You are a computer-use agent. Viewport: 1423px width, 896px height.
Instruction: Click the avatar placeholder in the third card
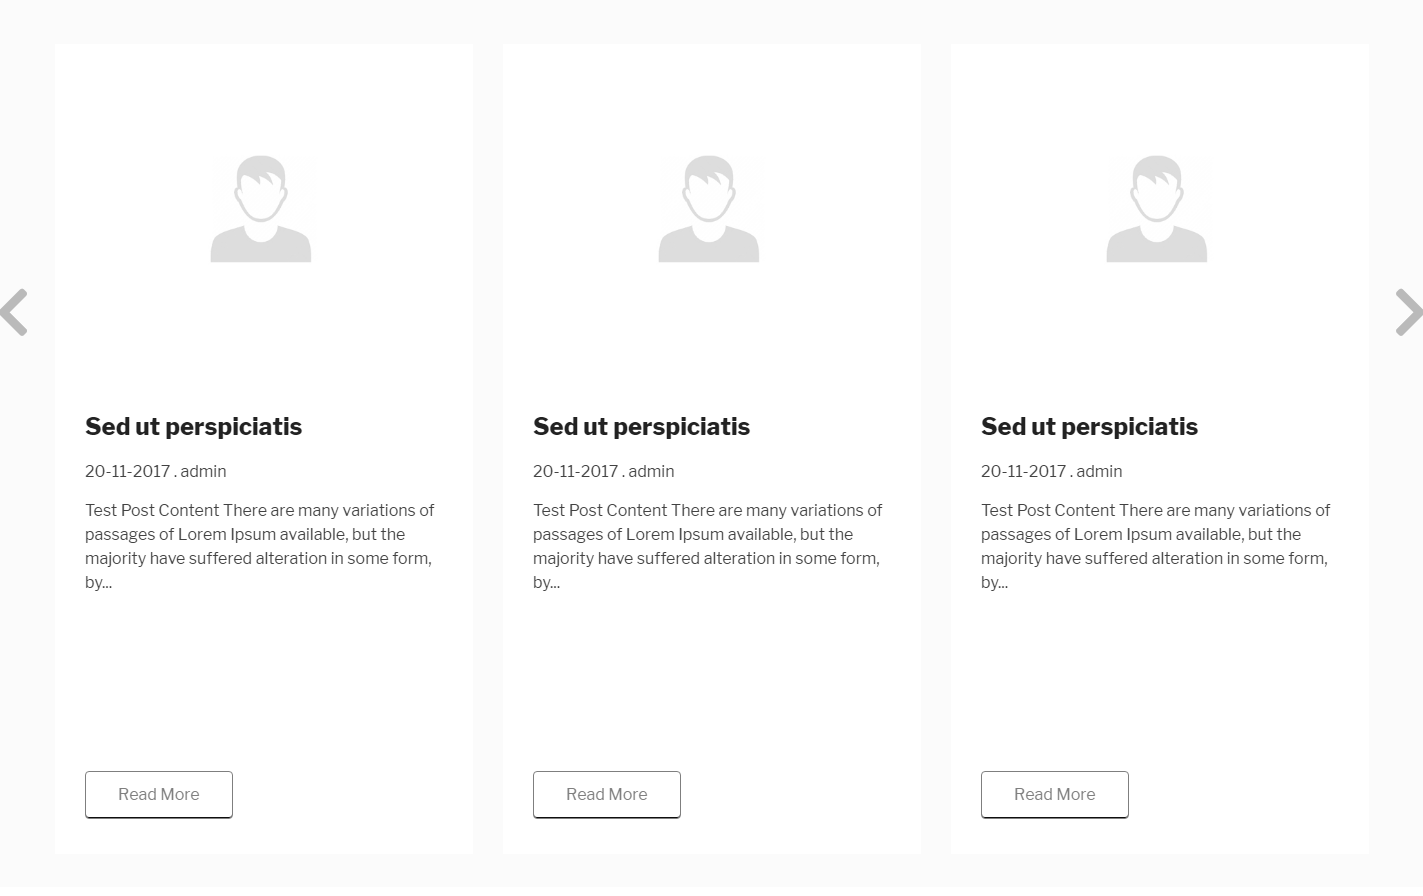[x=1157, y=209]
